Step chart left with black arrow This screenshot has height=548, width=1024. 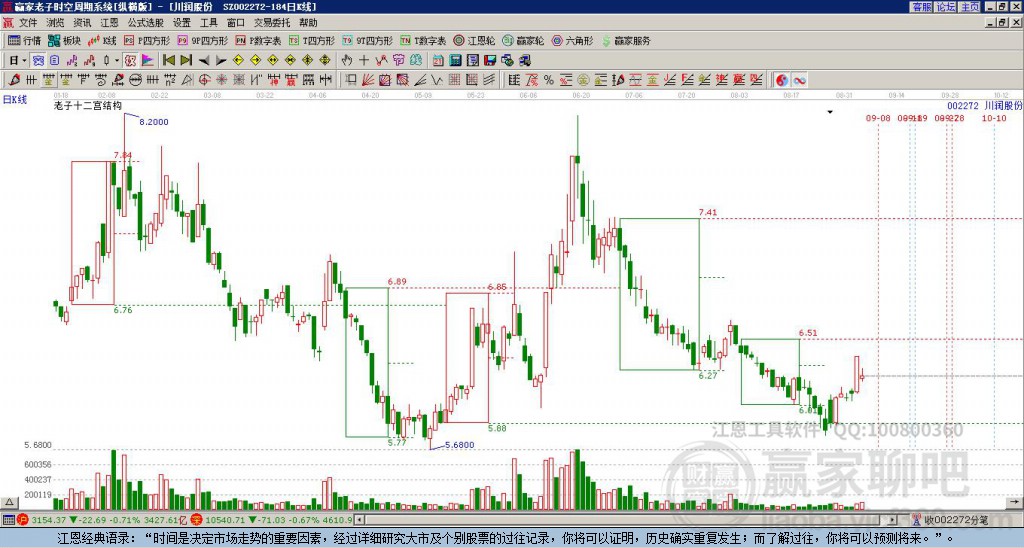(x=204, y=61)
